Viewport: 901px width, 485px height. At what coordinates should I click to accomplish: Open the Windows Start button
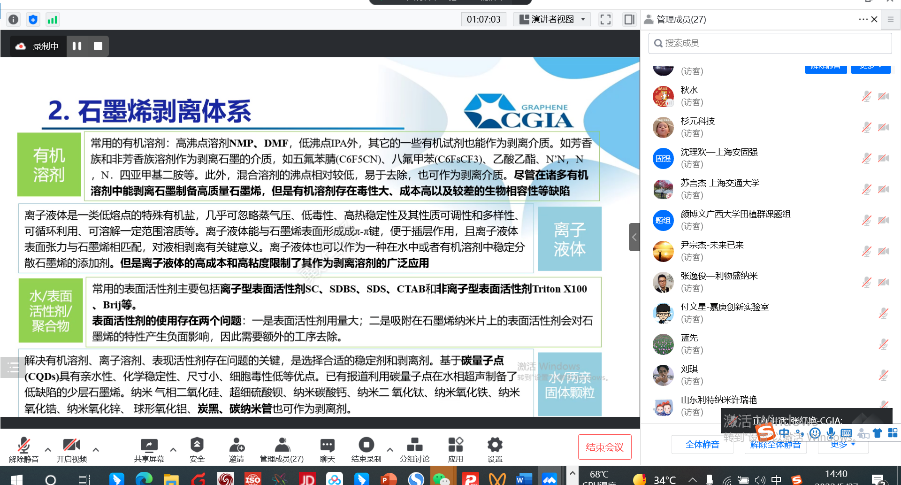click(x=16, y=479)
